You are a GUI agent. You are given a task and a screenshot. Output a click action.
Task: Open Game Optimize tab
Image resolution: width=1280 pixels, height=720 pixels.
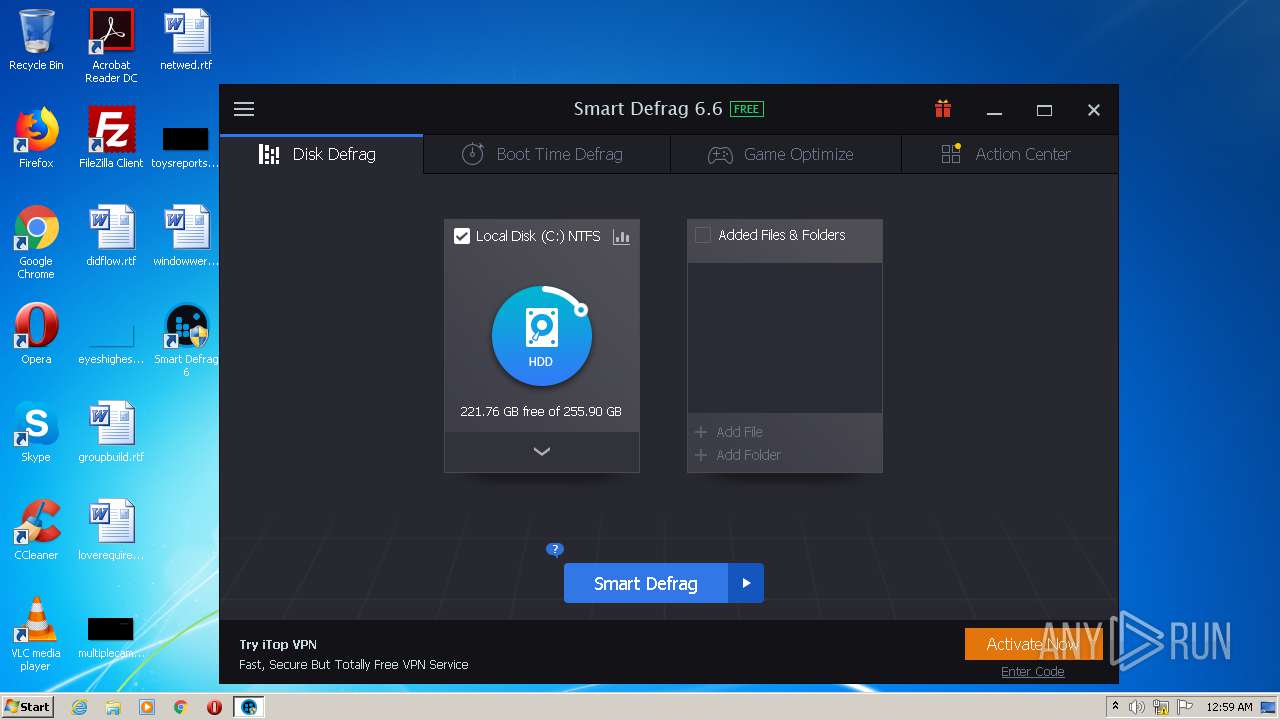pos(786,154)
